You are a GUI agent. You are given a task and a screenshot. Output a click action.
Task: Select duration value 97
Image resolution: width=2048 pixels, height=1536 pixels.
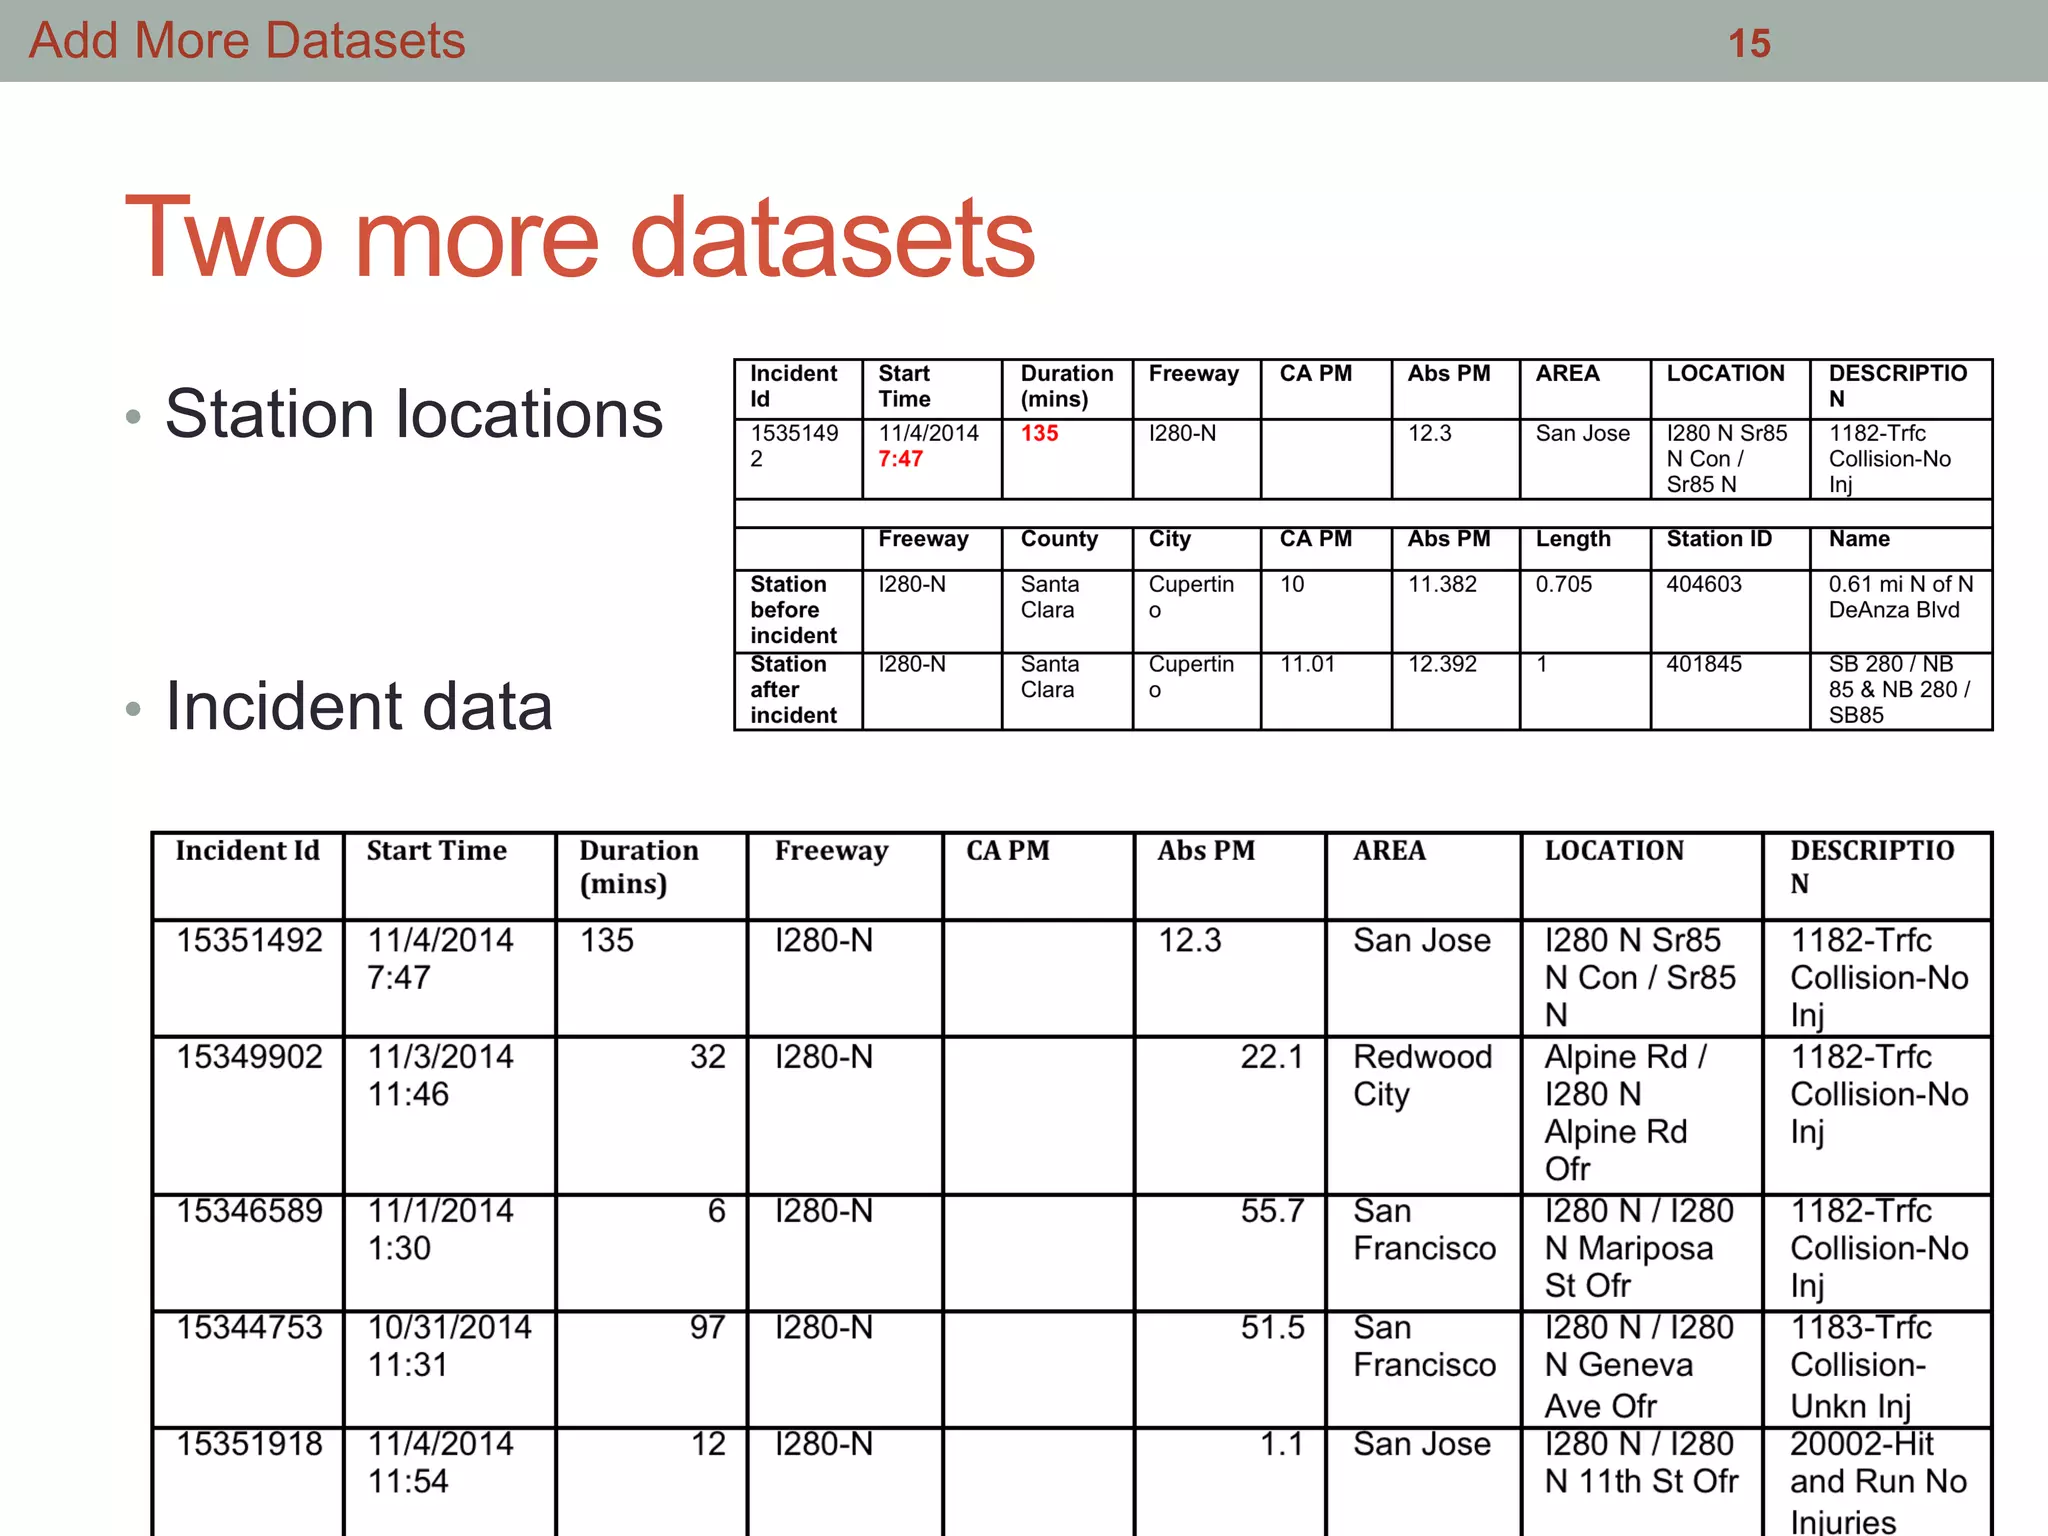pyautogui.click(x=708, y=1328)
